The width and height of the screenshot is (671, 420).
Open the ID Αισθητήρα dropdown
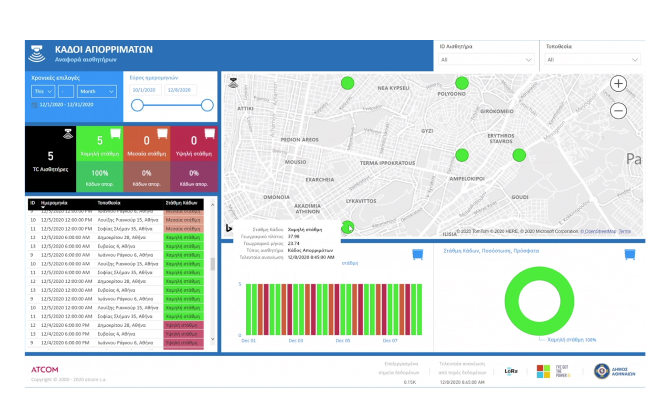pyautogui.click(x=486, y=60)
